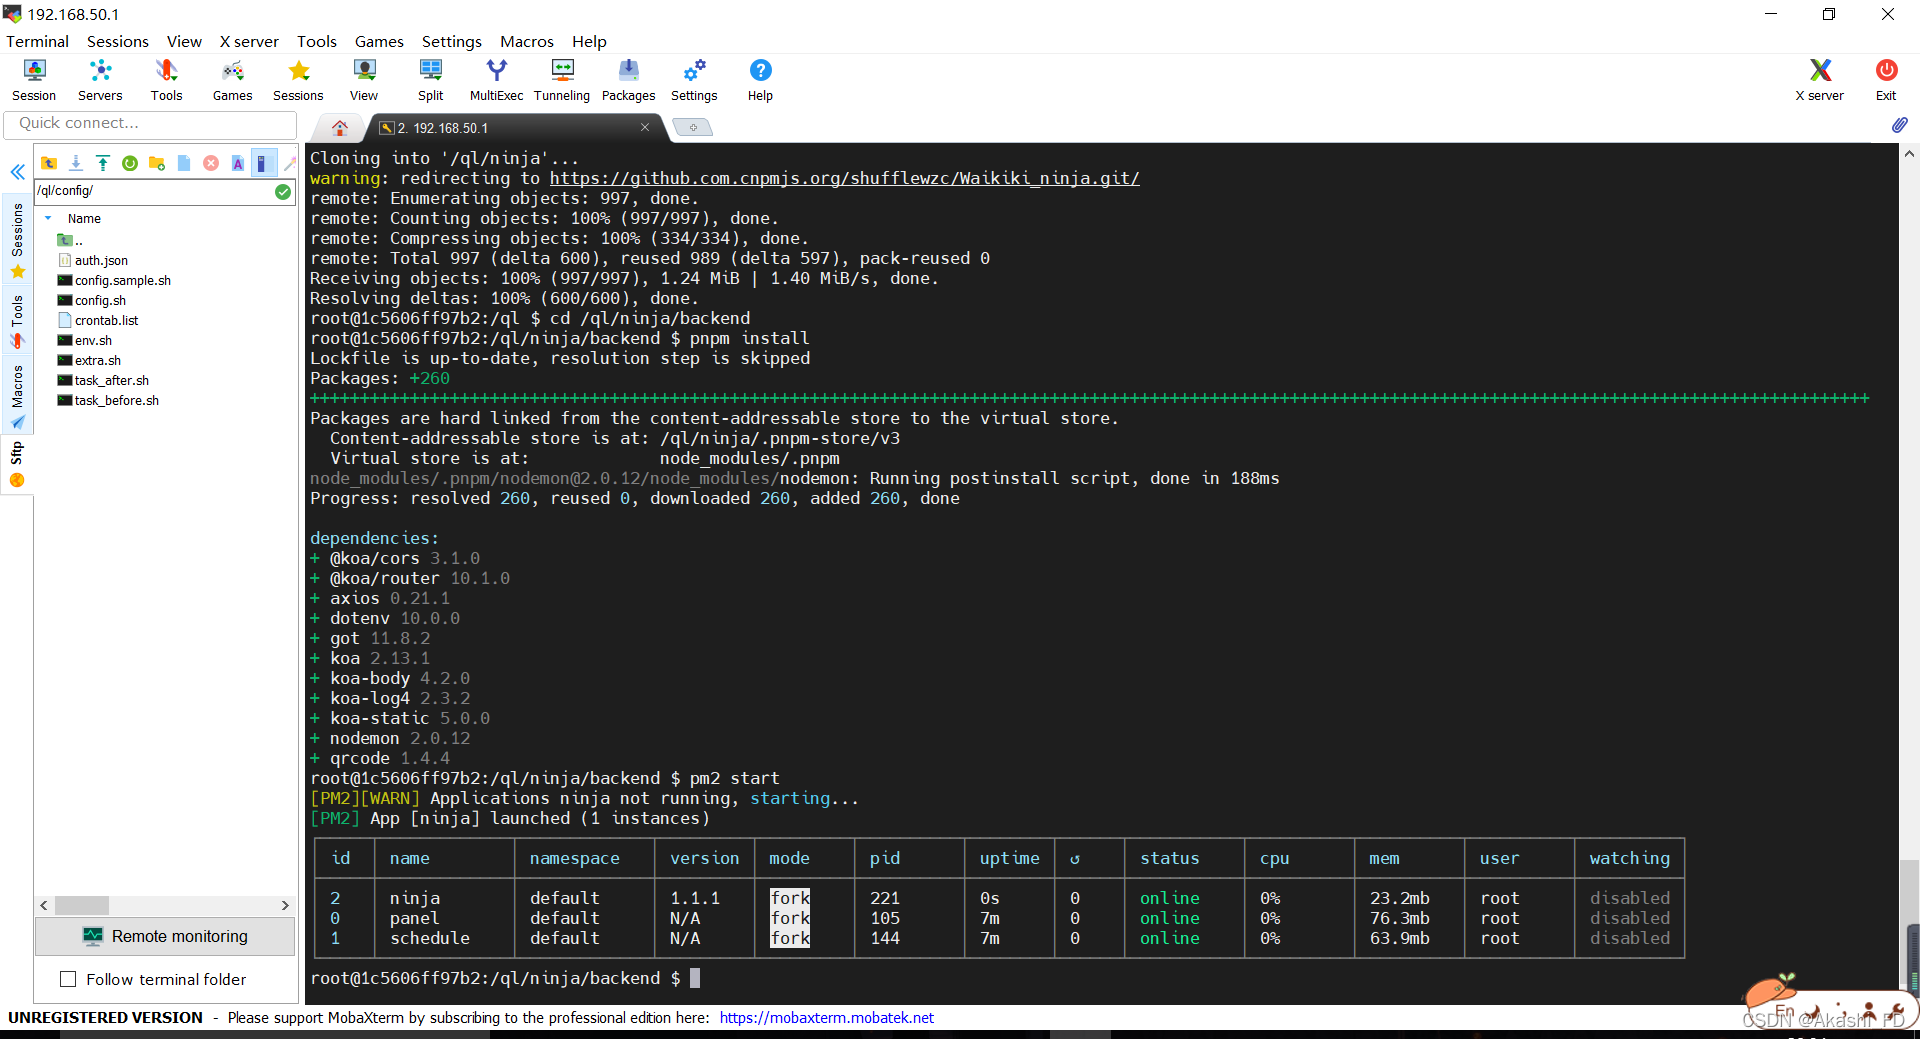The width and height of the screenshot is (1920, 1039).
Task: Refresh the SFTP folder listing
Action: coord(130,163)
